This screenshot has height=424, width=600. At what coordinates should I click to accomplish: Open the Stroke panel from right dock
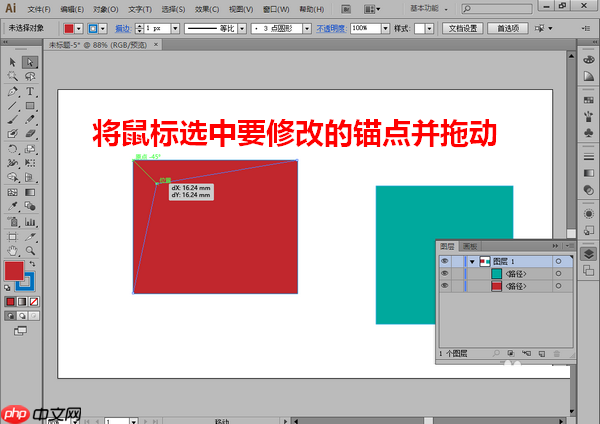589,157
